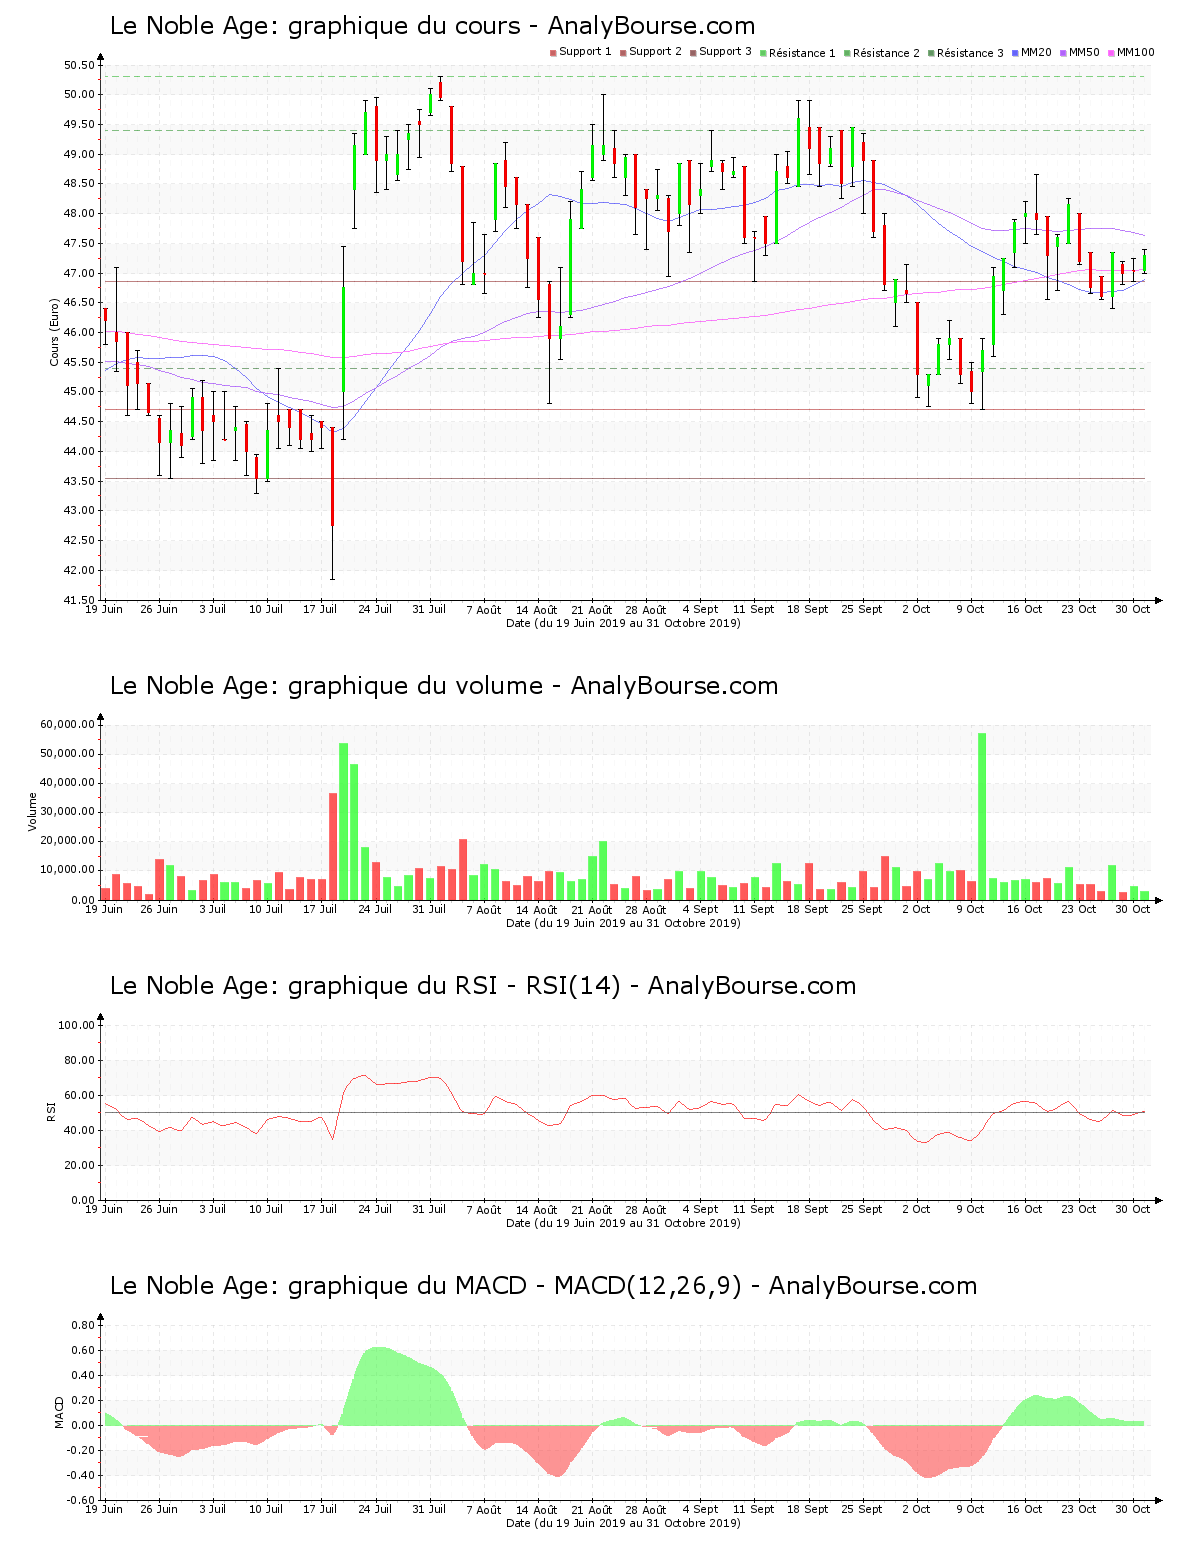Image resolution: width=1200 pixels, height=1550 pixels.
Task: Click the MACD chart date range caption
Action: (x=623, y=1523)
